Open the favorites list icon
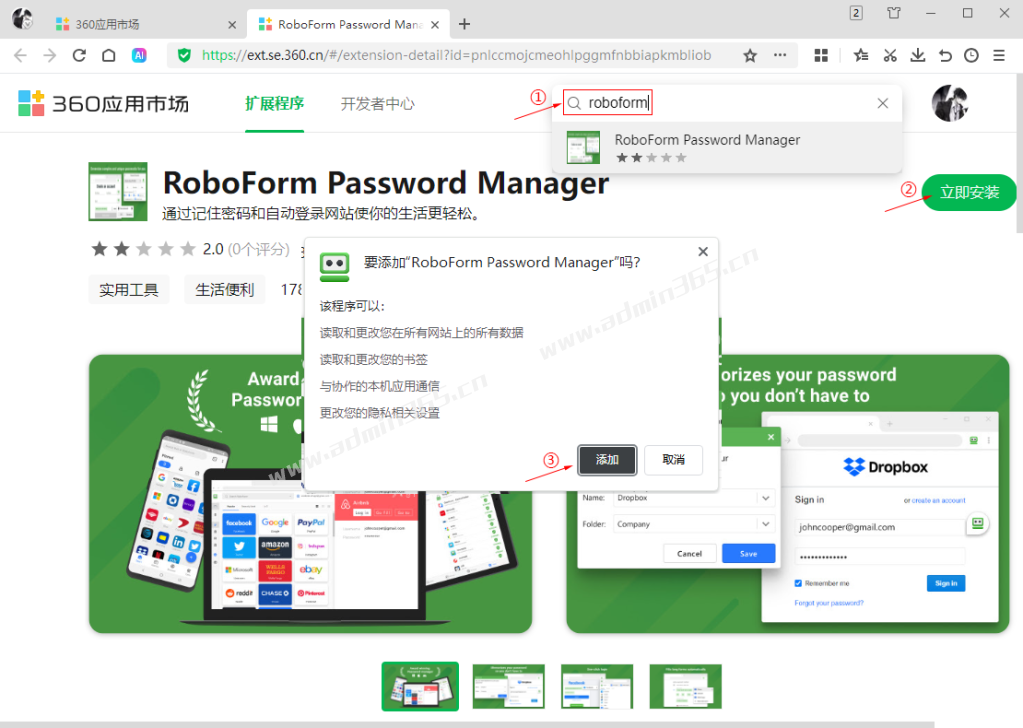 coord(861,55)
